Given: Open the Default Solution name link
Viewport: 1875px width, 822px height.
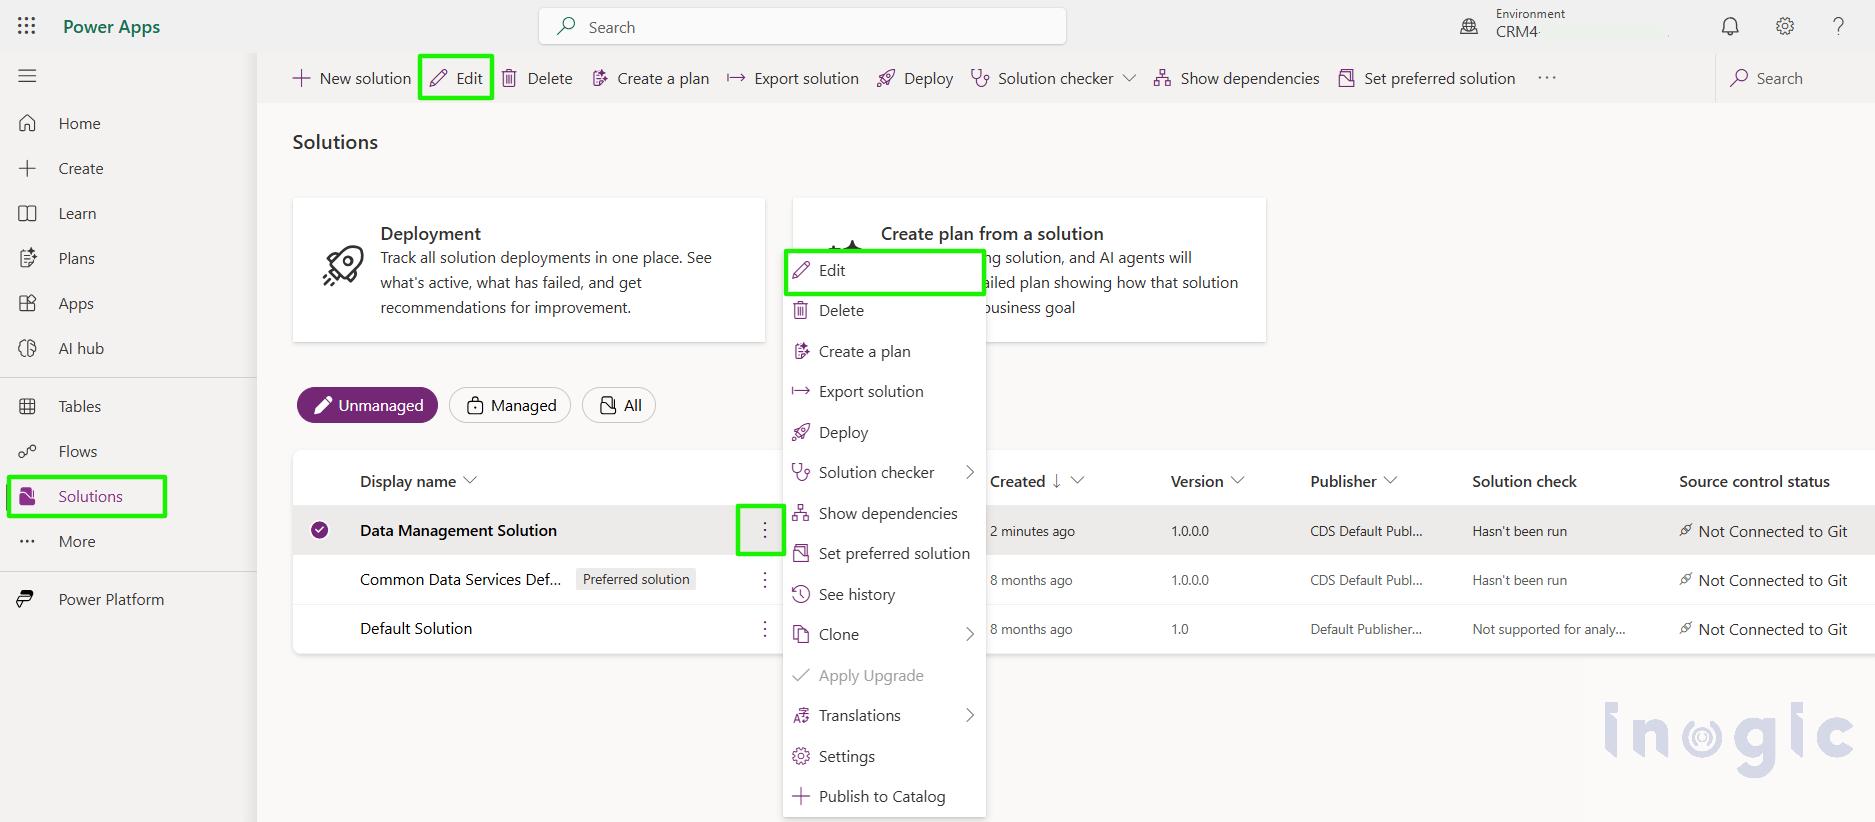Looking at the screenshot, I should (416, 628).
